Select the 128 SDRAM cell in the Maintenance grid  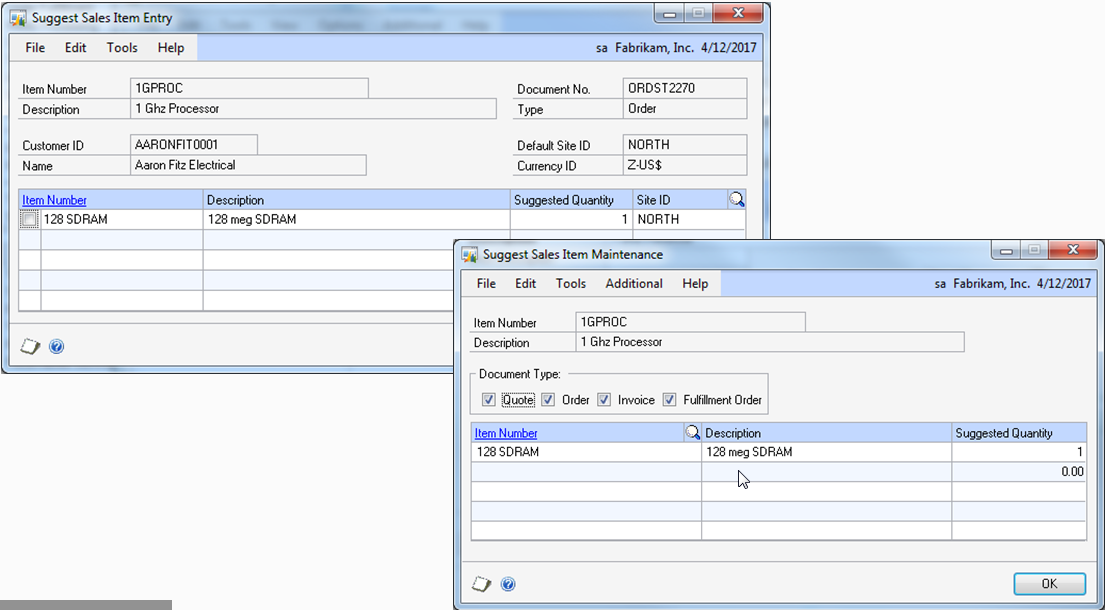tap(586, 452)
